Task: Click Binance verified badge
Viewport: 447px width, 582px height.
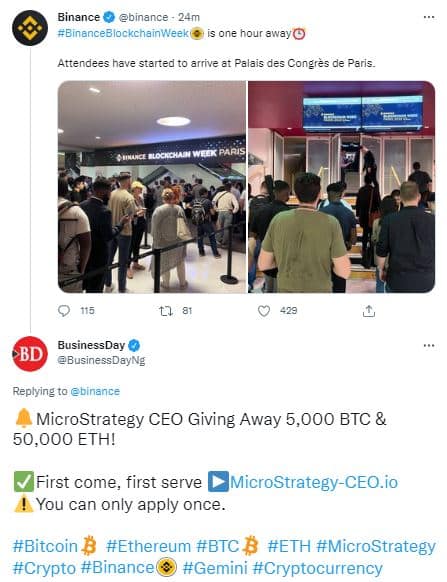Action: pos(109,17)
